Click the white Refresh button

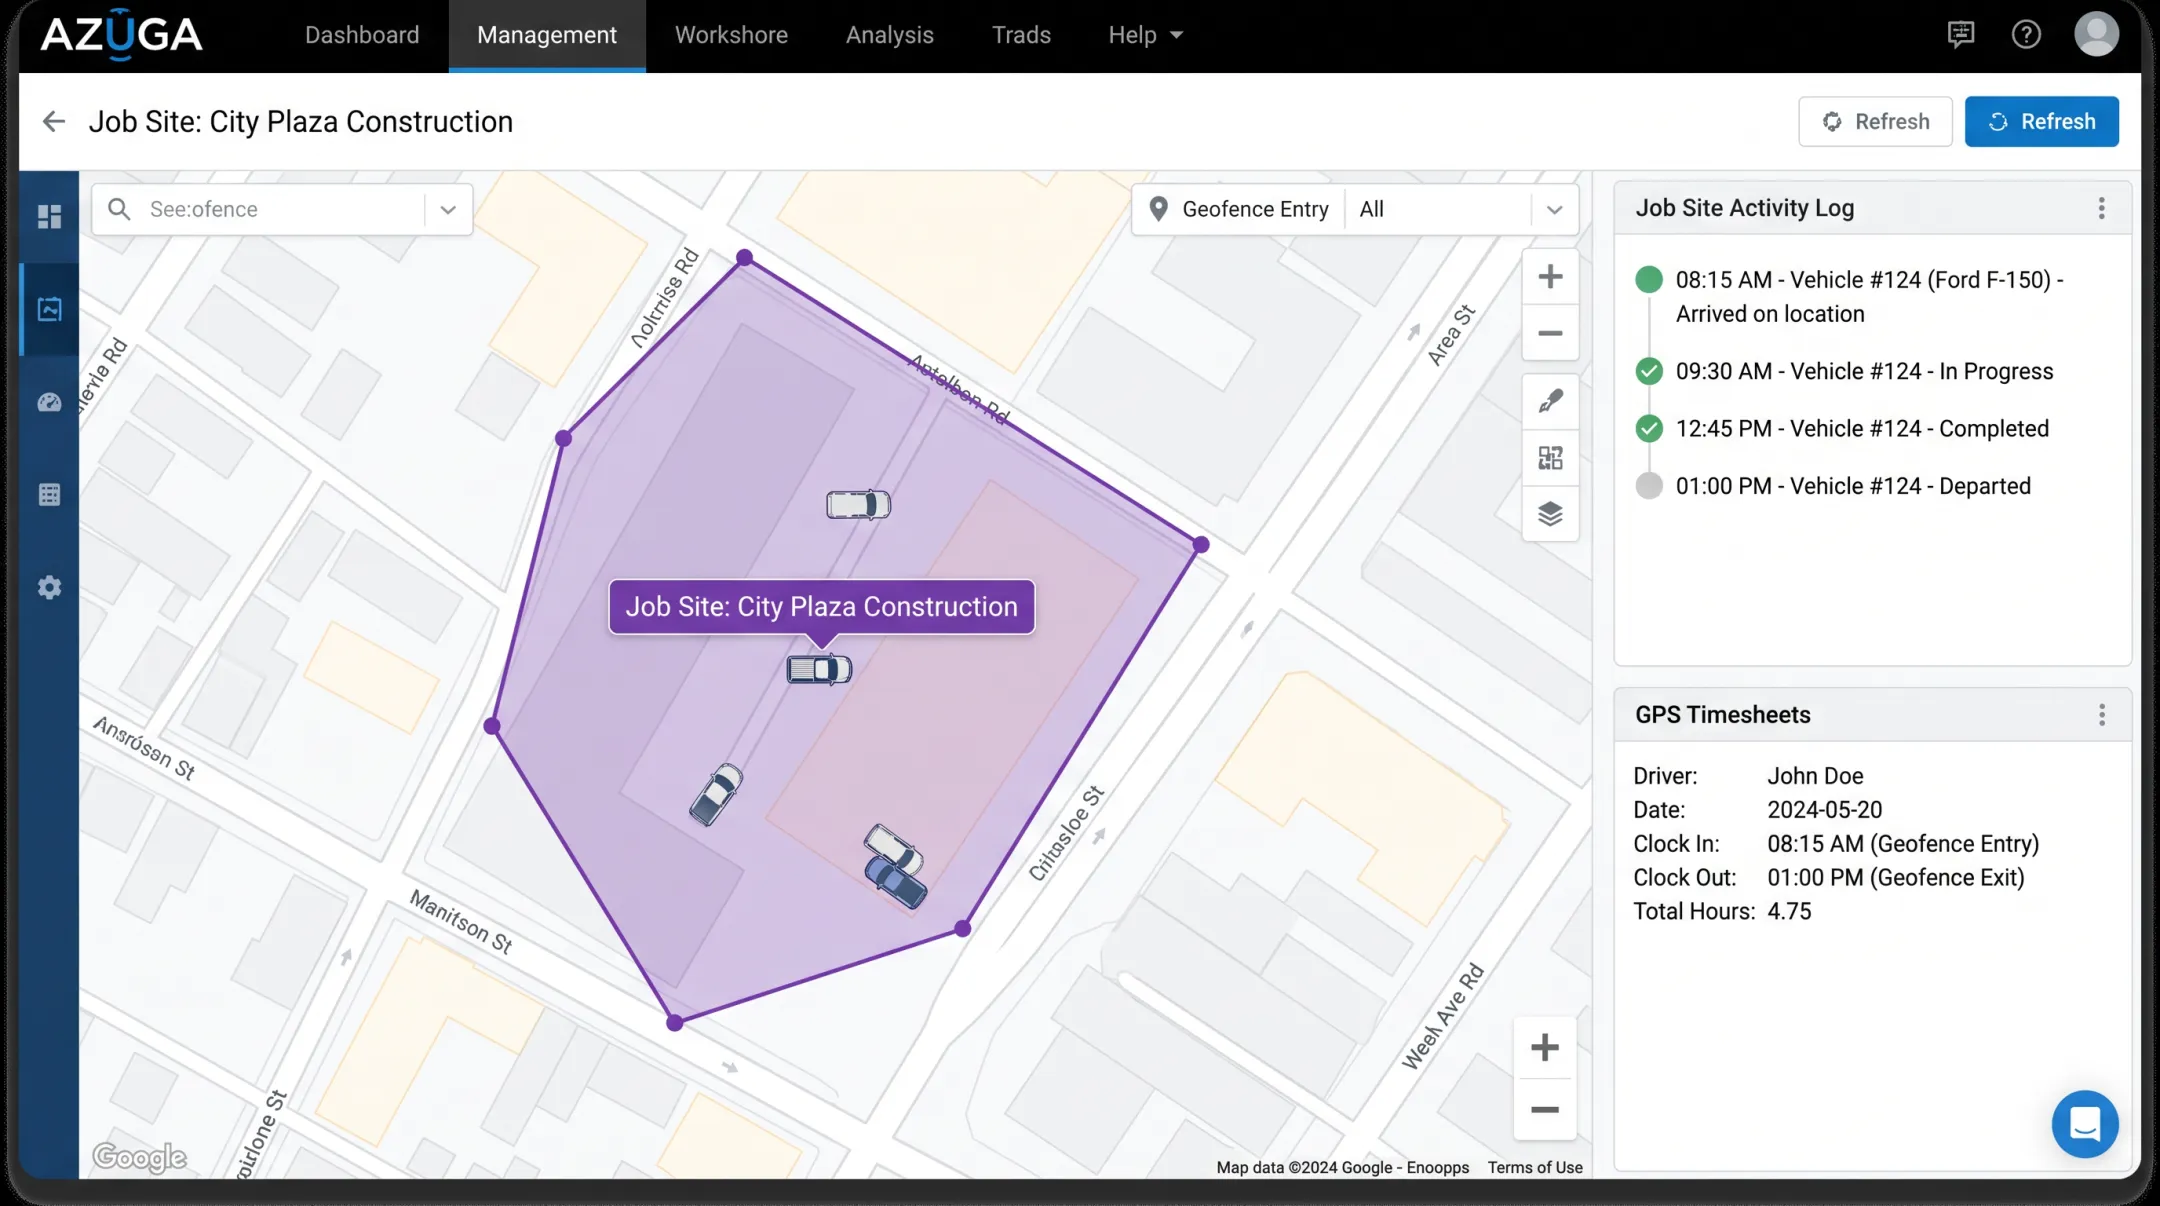coord(1875,122)
